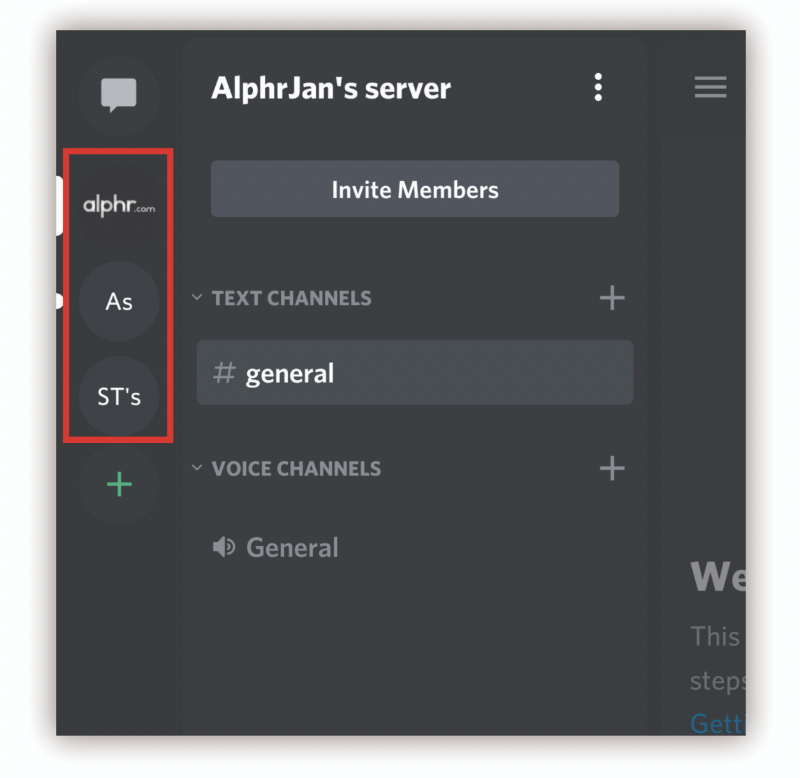Click the speaker icon next to General

coord(225,548)
